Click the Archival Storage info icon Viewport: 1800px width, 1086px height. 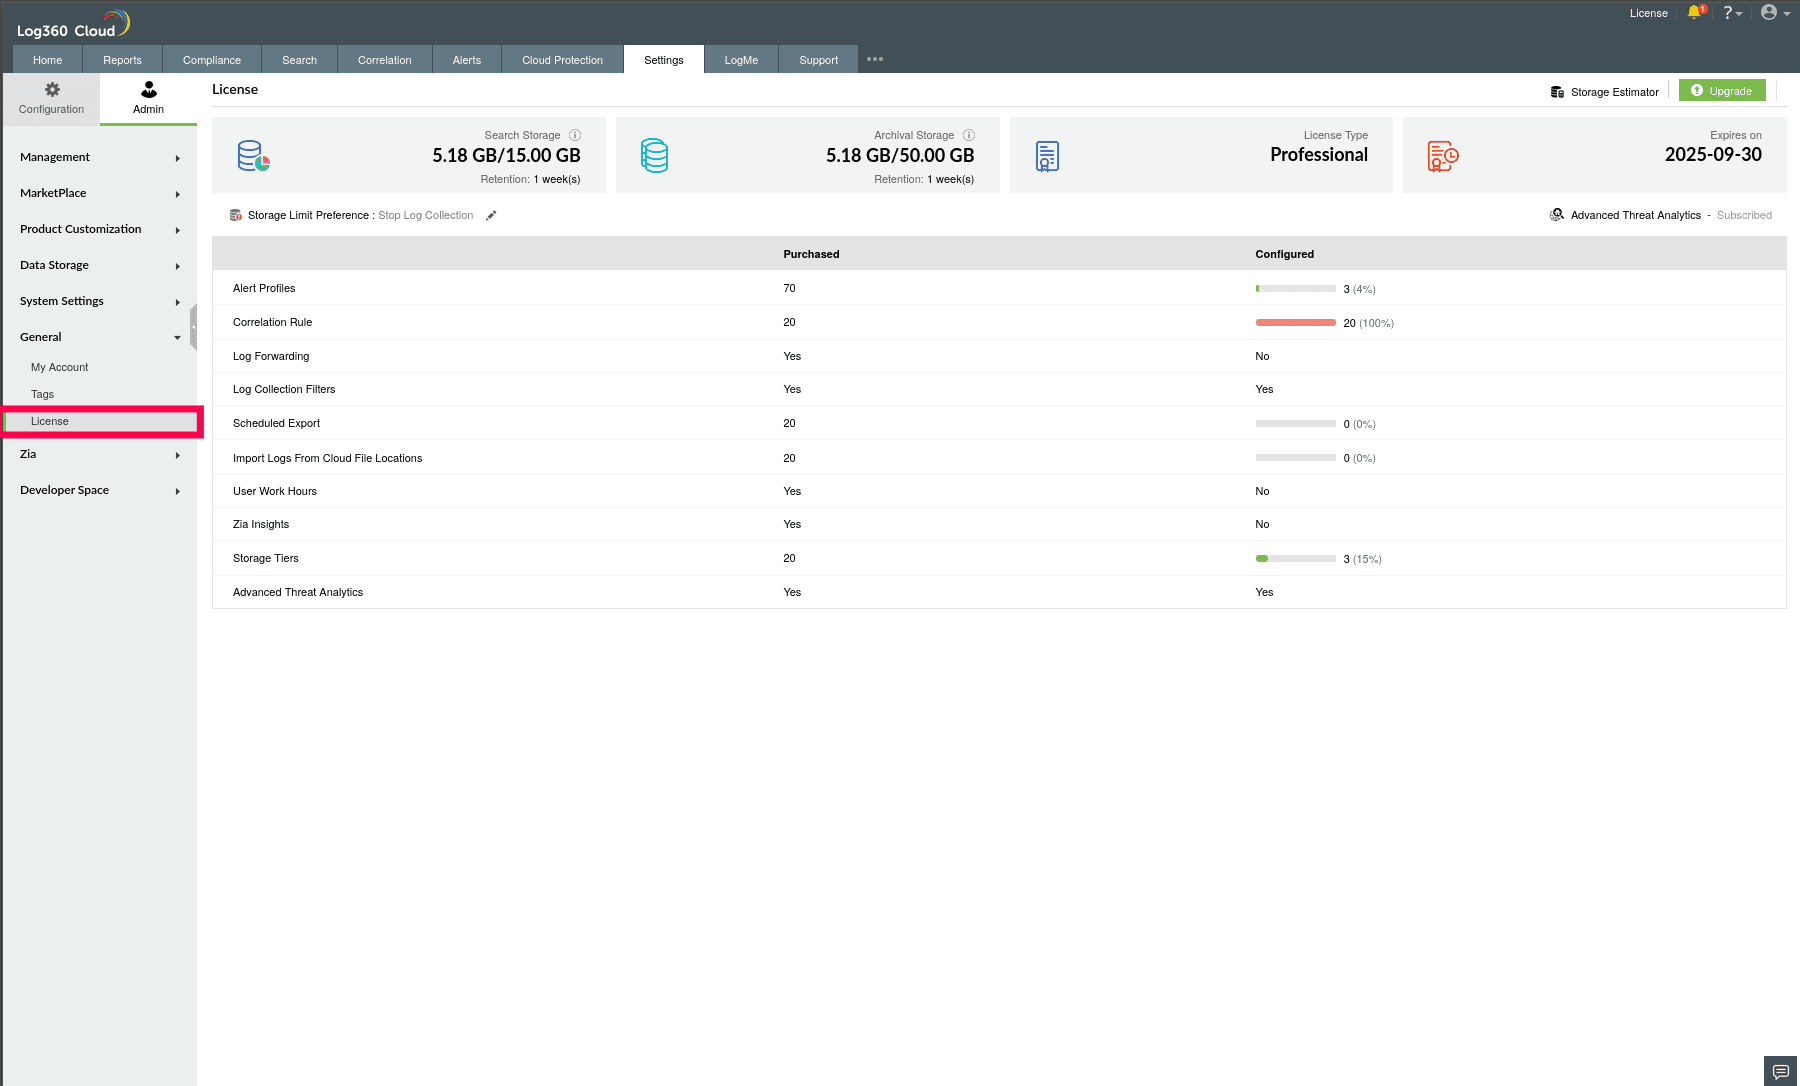click(969, 135)
